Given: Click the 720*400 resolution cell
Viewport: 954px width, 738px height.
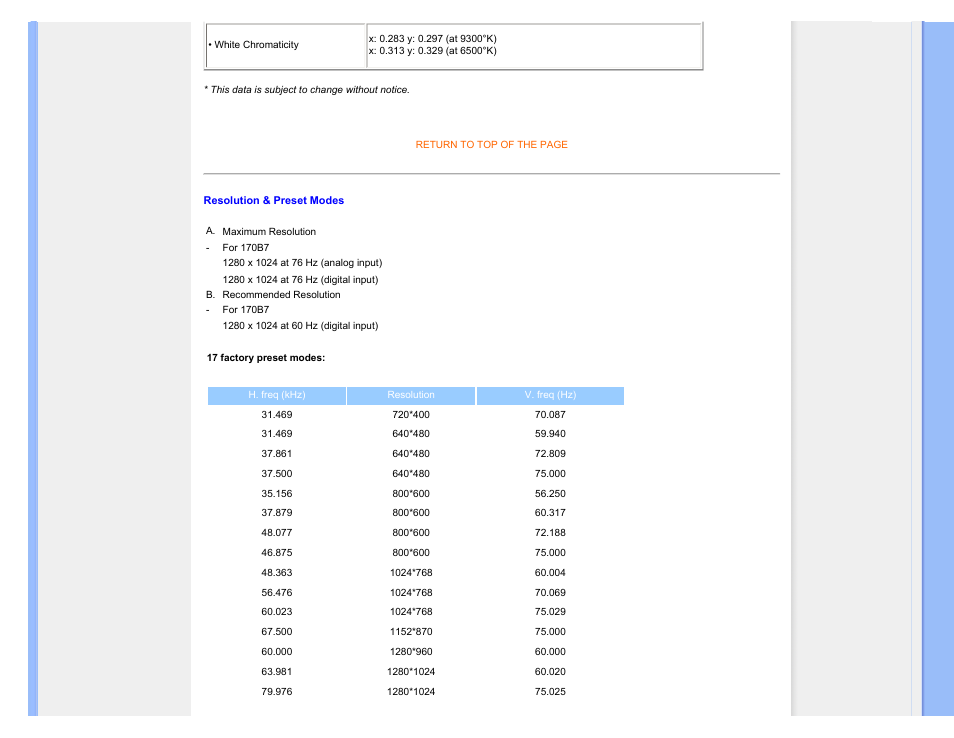Looking at the screenshot, I should click(411, 415).
